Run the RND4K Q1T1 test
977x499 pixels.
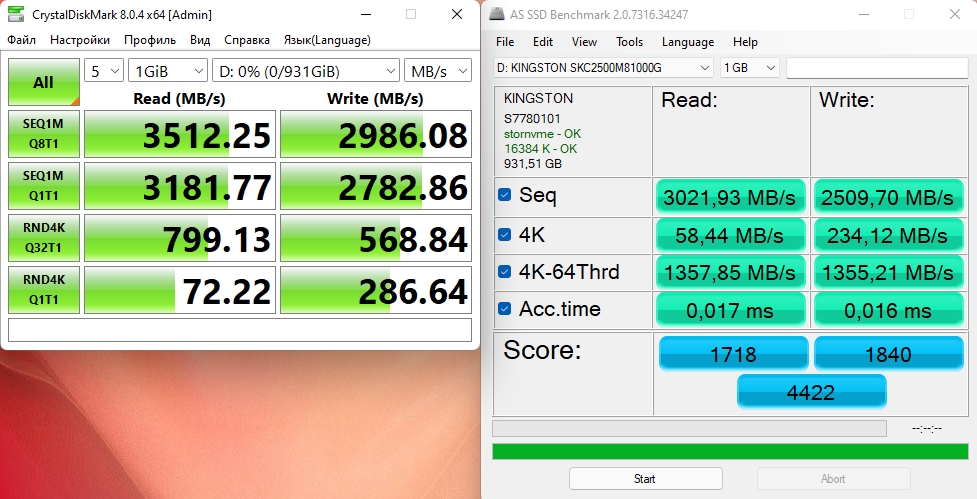pos(44,290)
